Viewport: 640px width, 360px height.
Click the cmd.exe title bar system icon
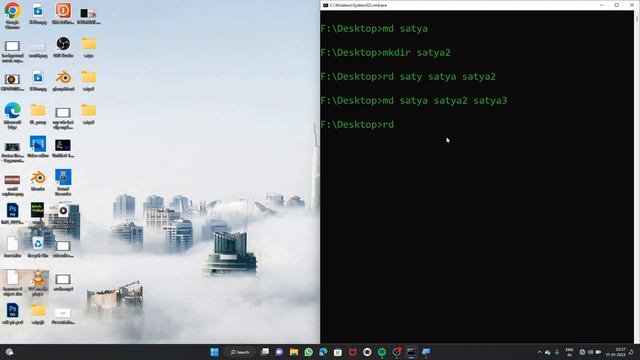click(325, 5)
